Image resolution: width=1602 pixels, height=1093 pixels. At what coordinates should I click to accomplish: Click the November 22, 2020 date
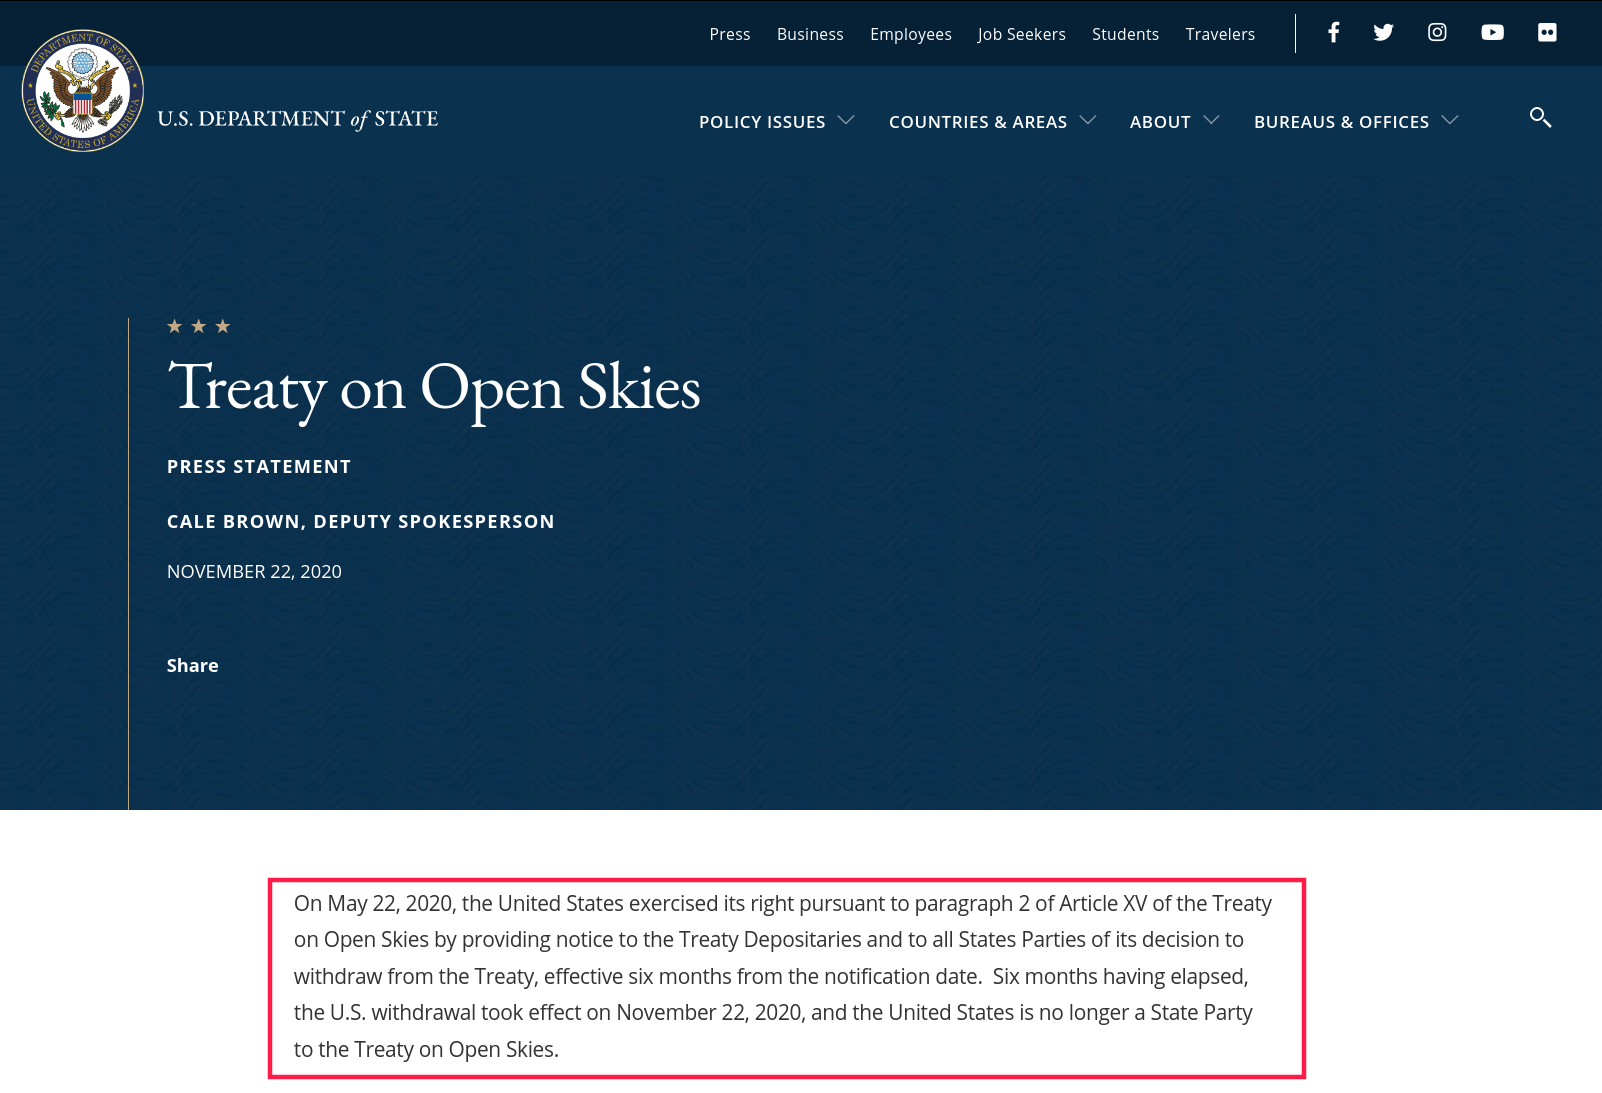(x=254, y=572)
